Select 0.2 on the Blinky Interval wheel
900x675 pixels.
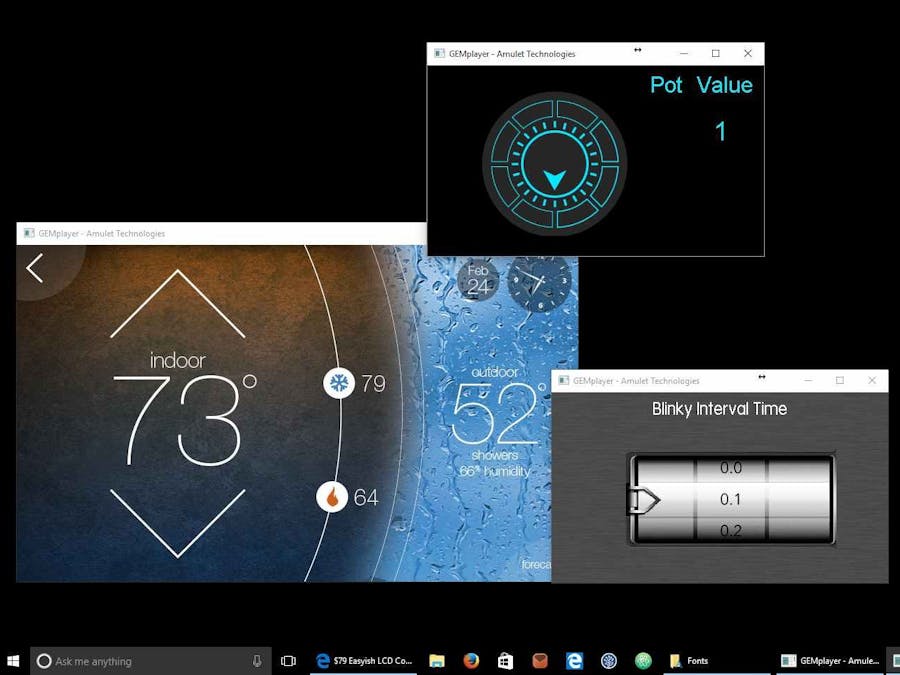(x=729, y=530)
